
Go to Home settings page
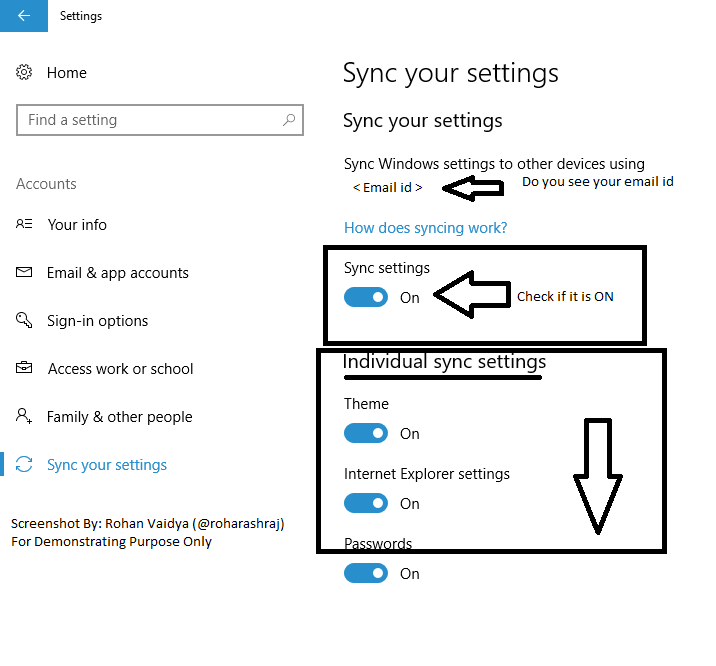[67, 73]
